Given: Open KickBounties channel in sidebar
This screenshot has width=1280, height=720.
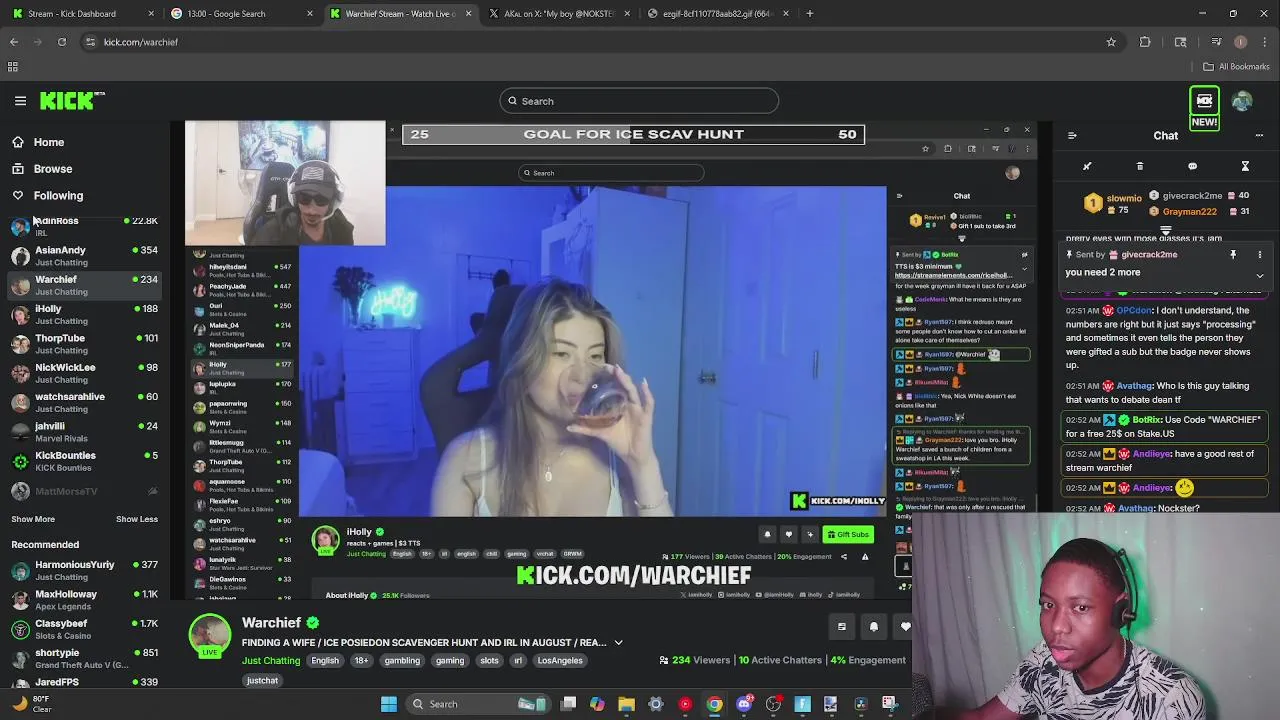Looking at the screenshot, I should click(84, 461).
